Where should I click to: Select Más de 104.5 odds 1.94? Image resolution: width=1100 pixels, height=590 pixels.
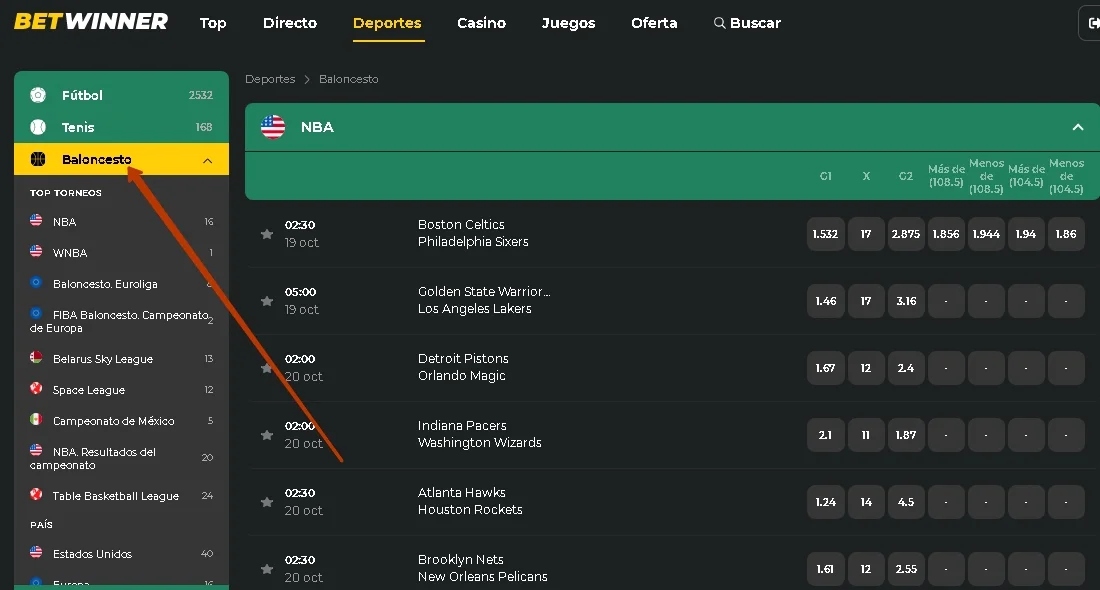coord(1026,234)
